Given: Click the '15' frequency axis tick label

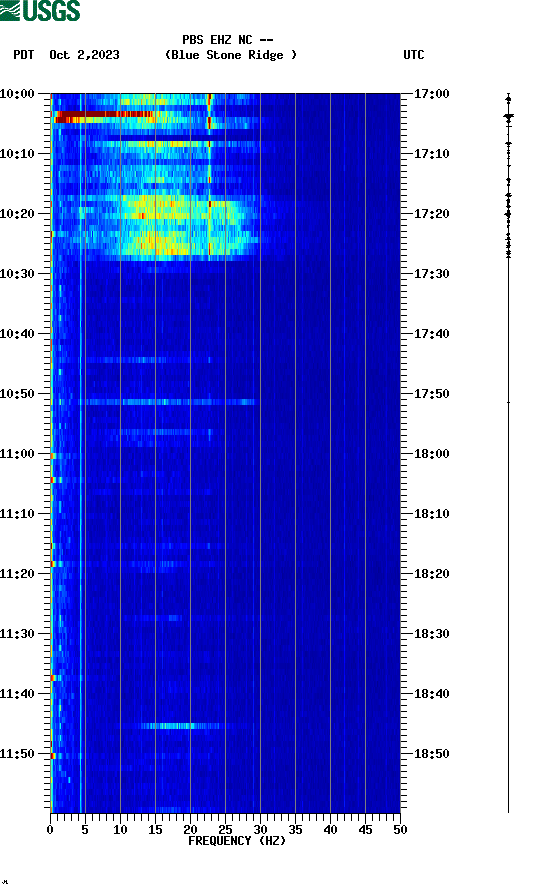Looking at the screenshot, I should 155,830.
